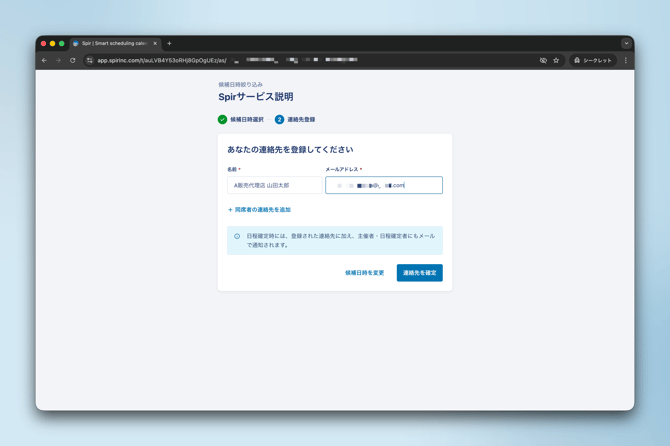Click the info icon in notice box
The image size is (670, 446).
[x=237, y=237]
